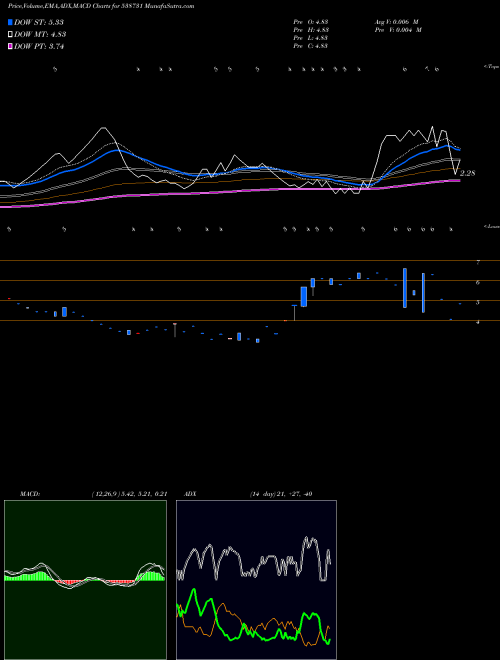Viewport: 500px width, 660px height.
Task: Click the 7 price axis label
Action: click(x=478, y=263)
